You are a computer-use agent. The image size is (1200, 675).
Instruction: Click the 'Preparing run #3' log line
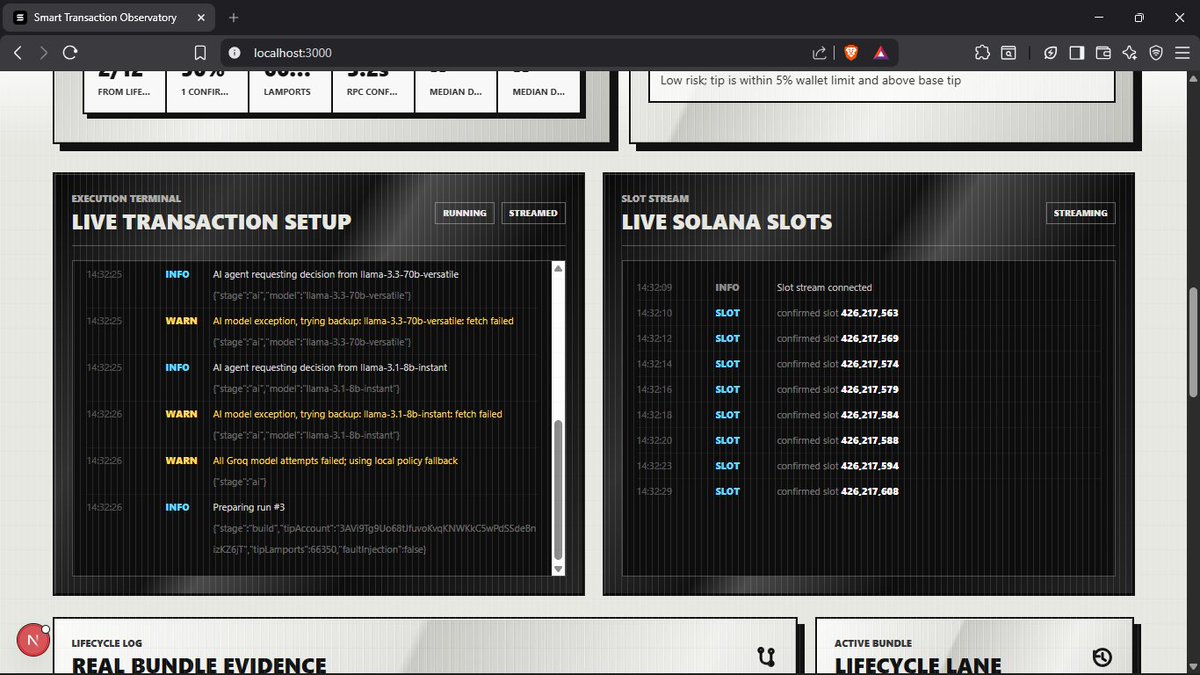(x=249, y=507)
